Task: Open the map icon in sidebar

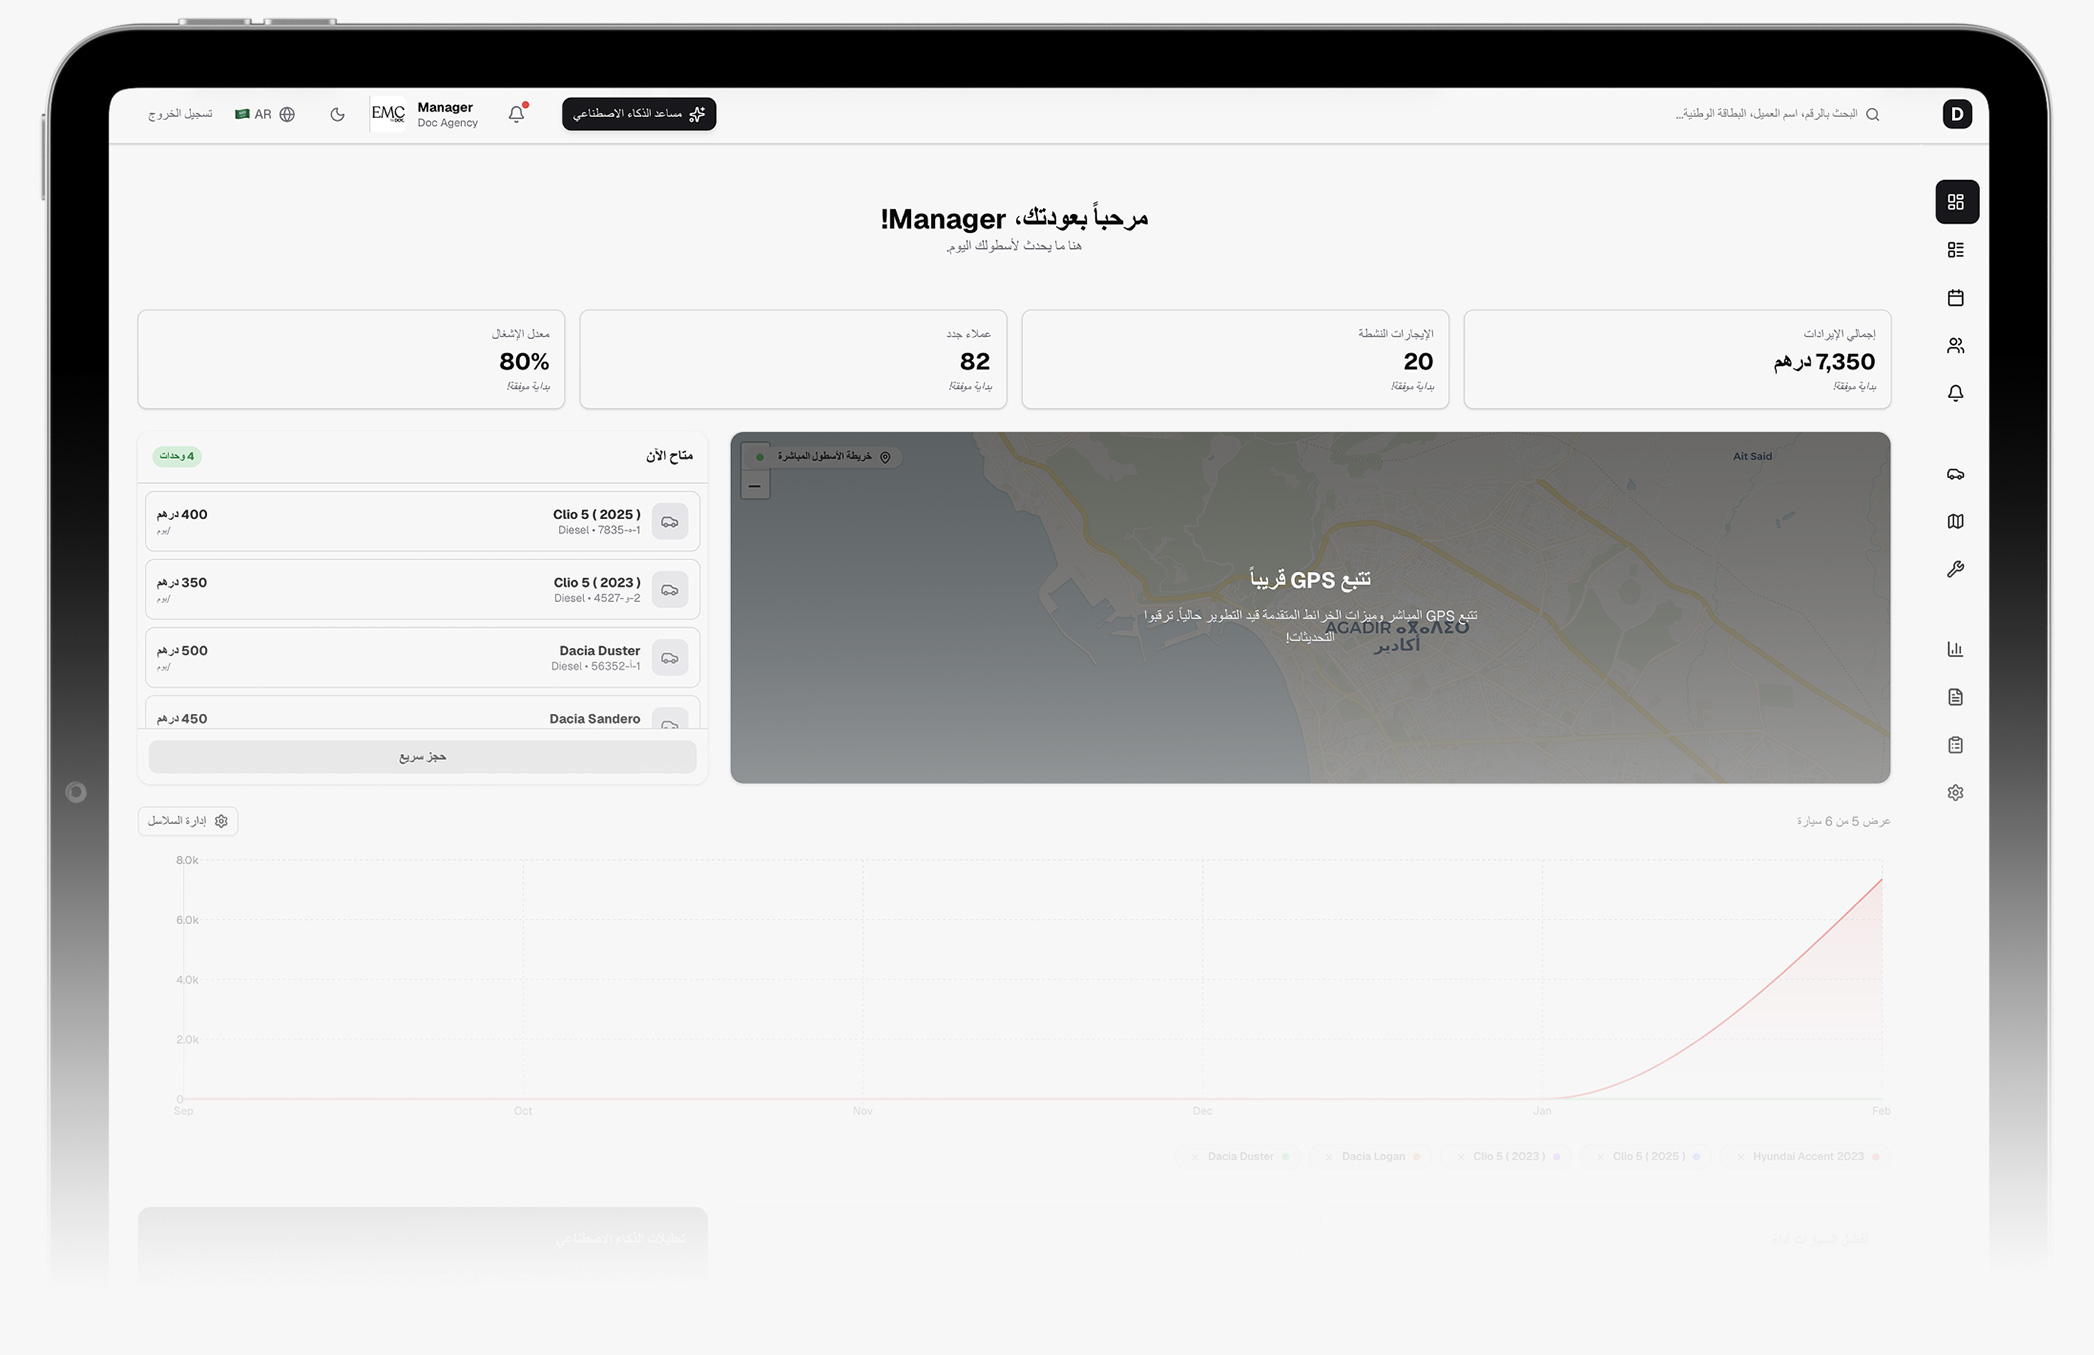Action: pyautogui.click(x=1955, y=522)
